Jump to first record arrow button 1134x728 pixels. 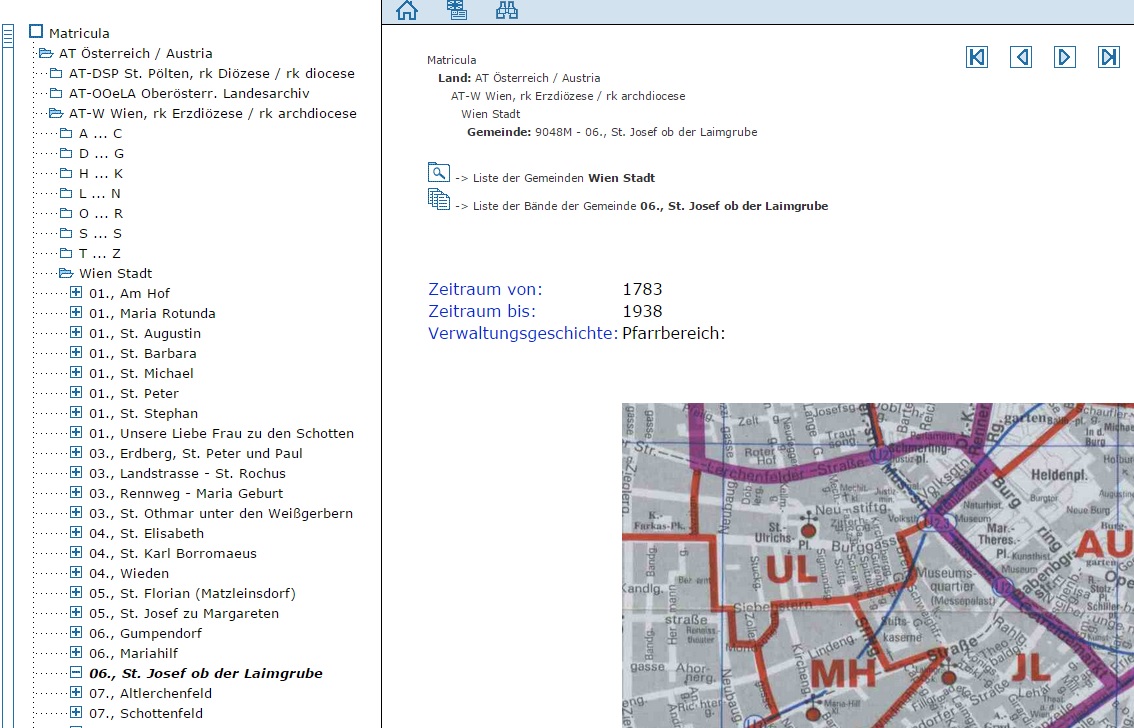(x=977, y=57)
